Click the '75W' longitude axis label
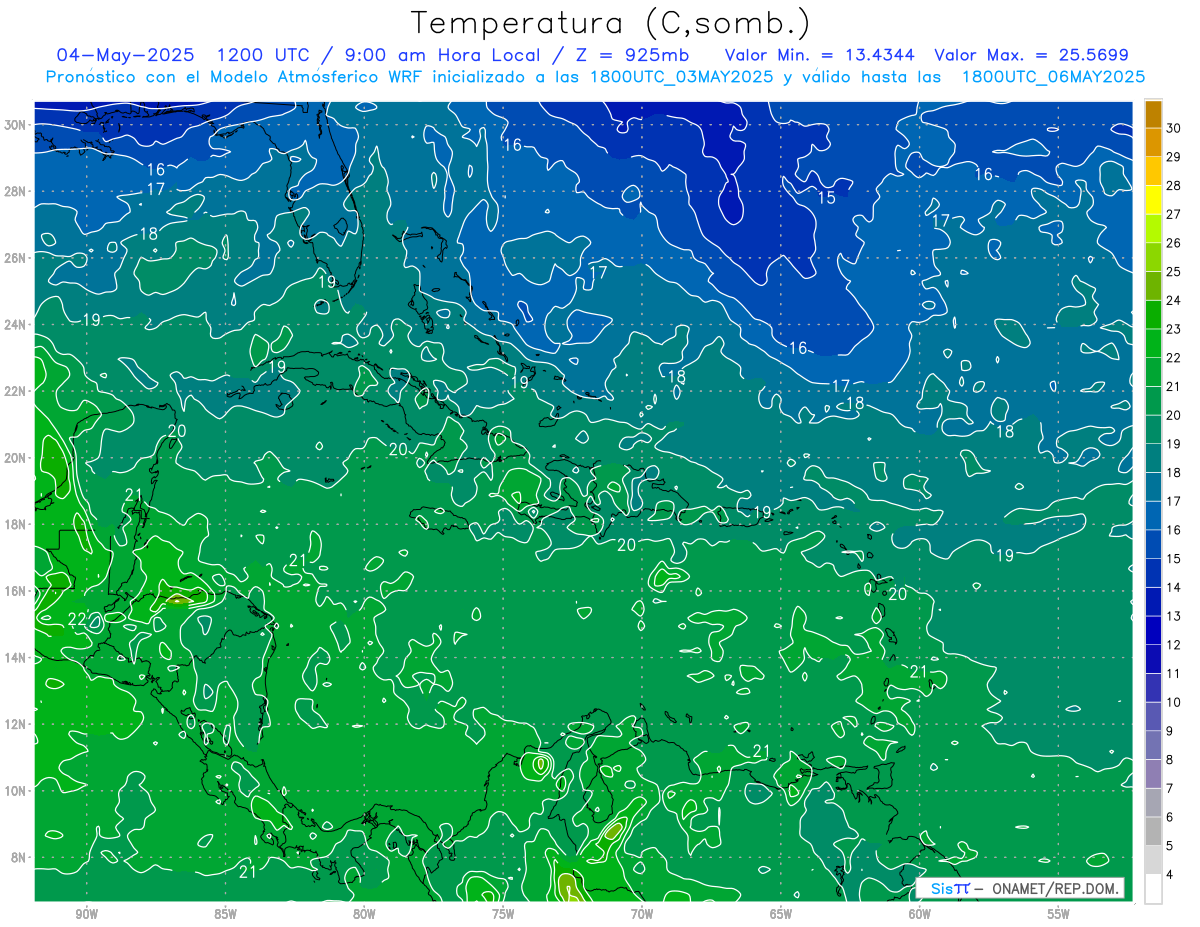The height and width of the screenshot is (927, 1200). [503, 914]
